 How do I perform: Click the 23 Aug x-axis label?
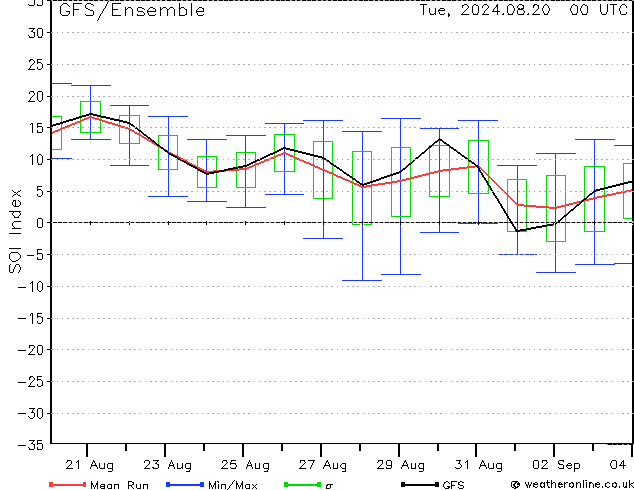point(167,465)
